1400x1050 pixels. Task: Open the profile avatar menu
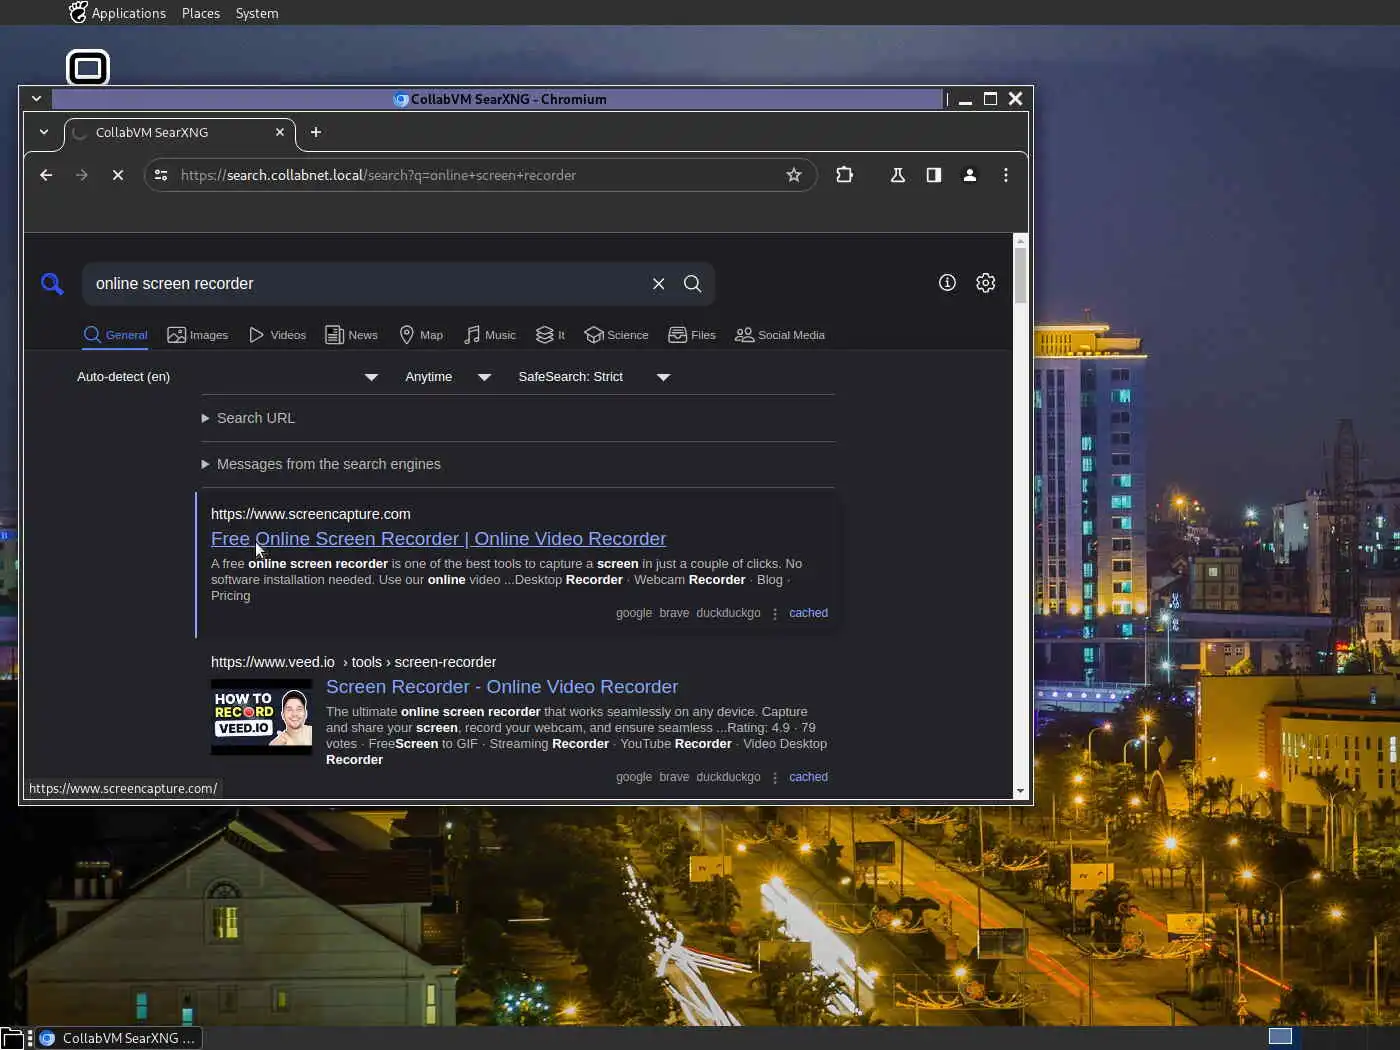[x=970, y=175]
